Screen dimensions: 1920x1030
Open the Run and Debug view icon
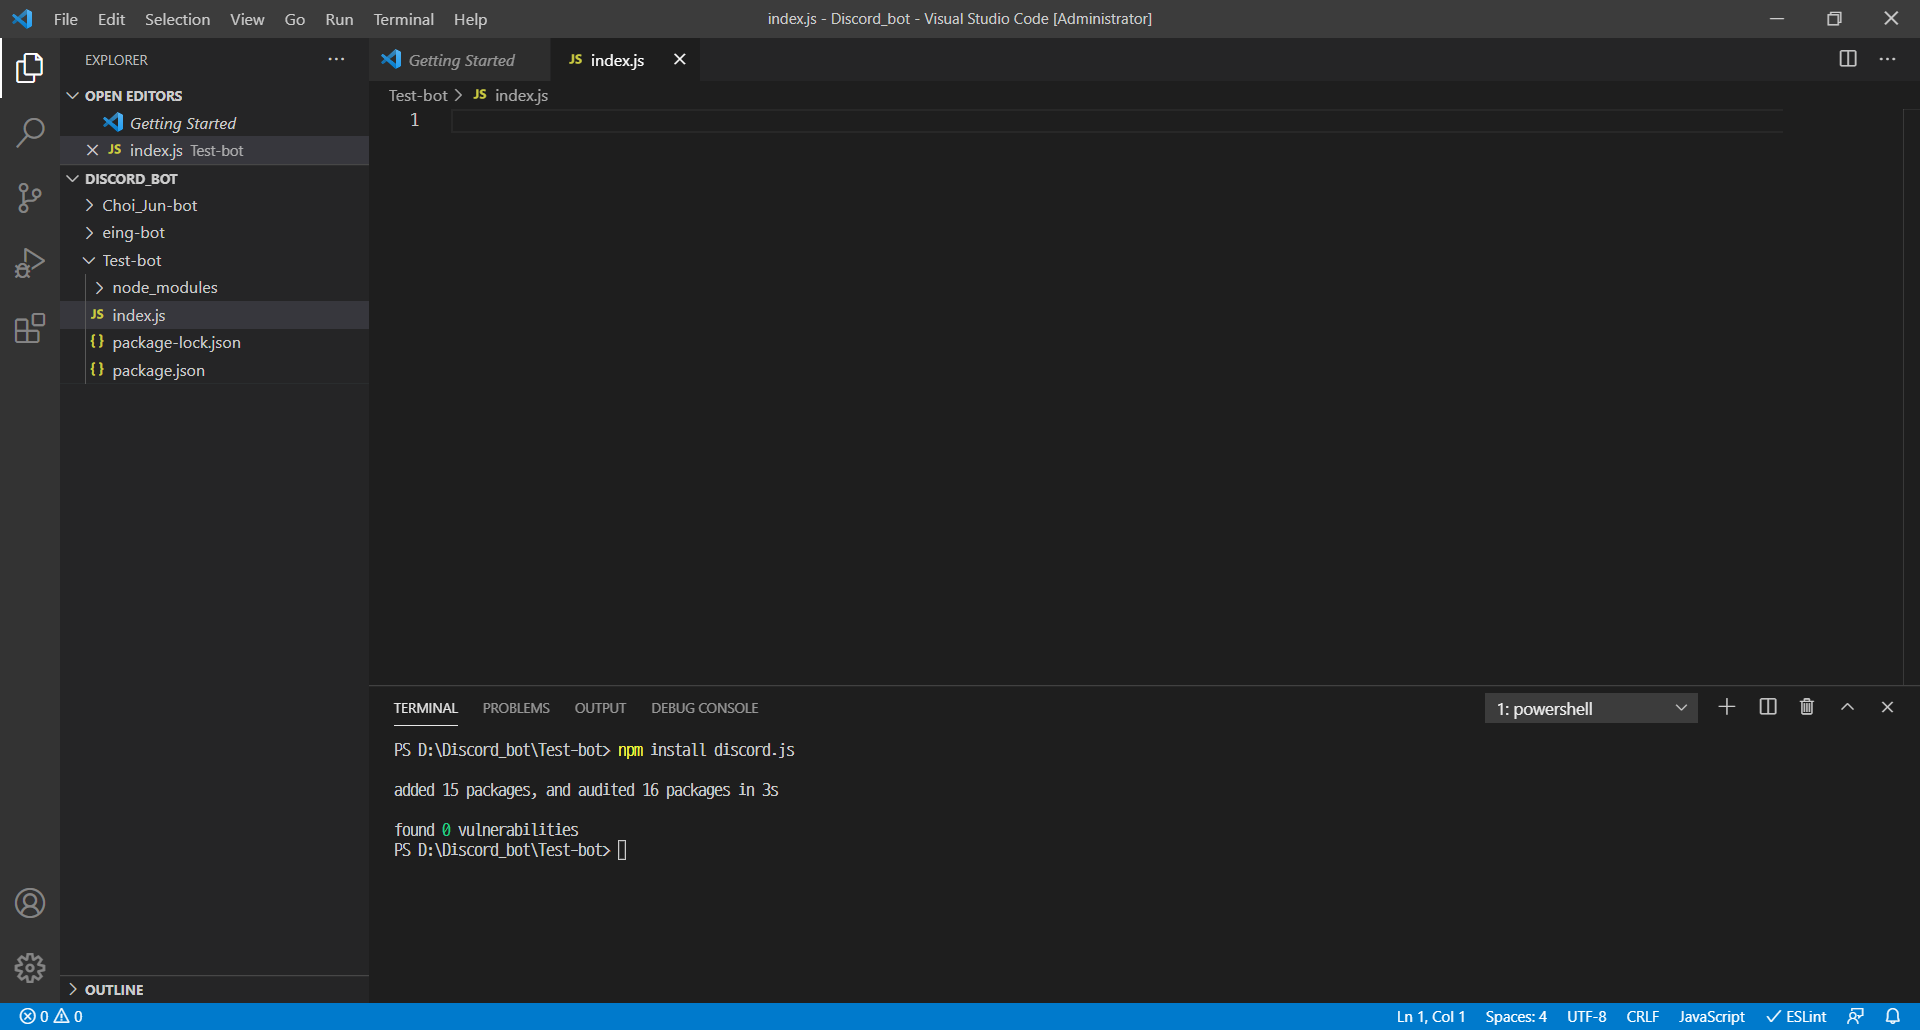(30, 263)
